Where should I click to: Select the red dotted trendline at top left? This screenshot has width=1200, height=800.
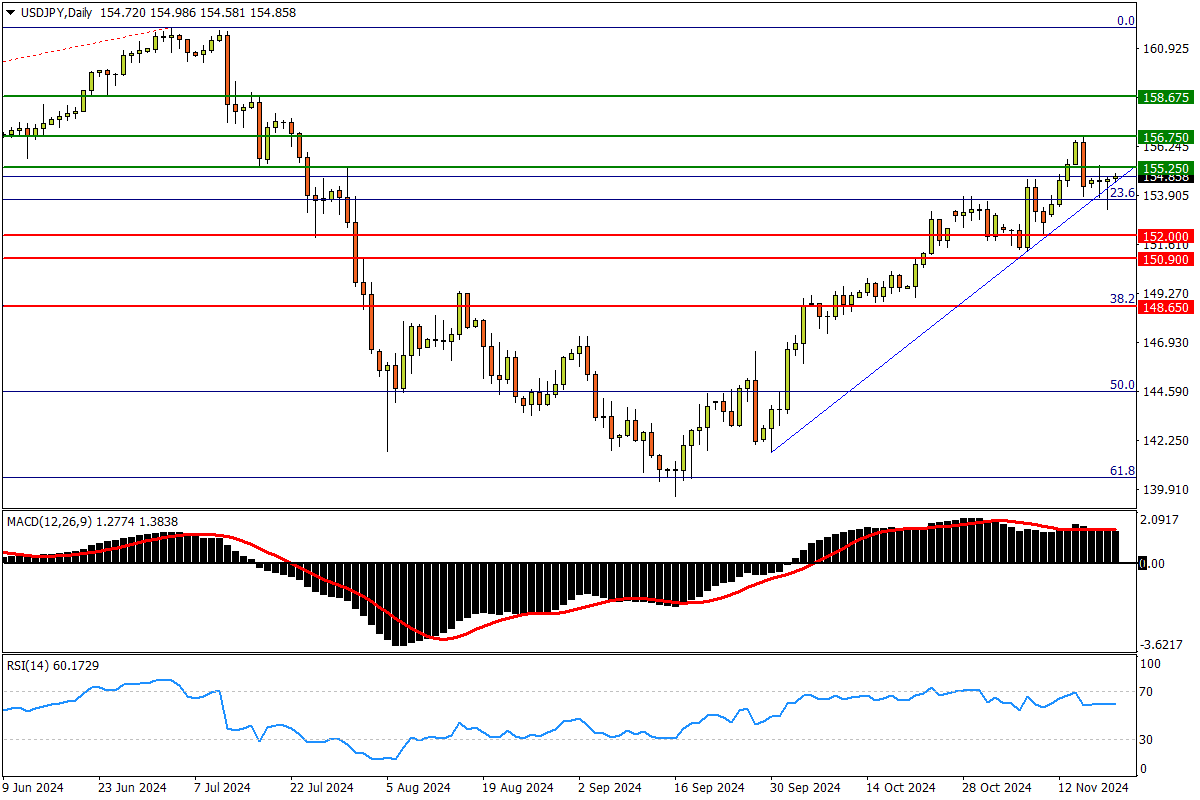[x=80, y=46]
